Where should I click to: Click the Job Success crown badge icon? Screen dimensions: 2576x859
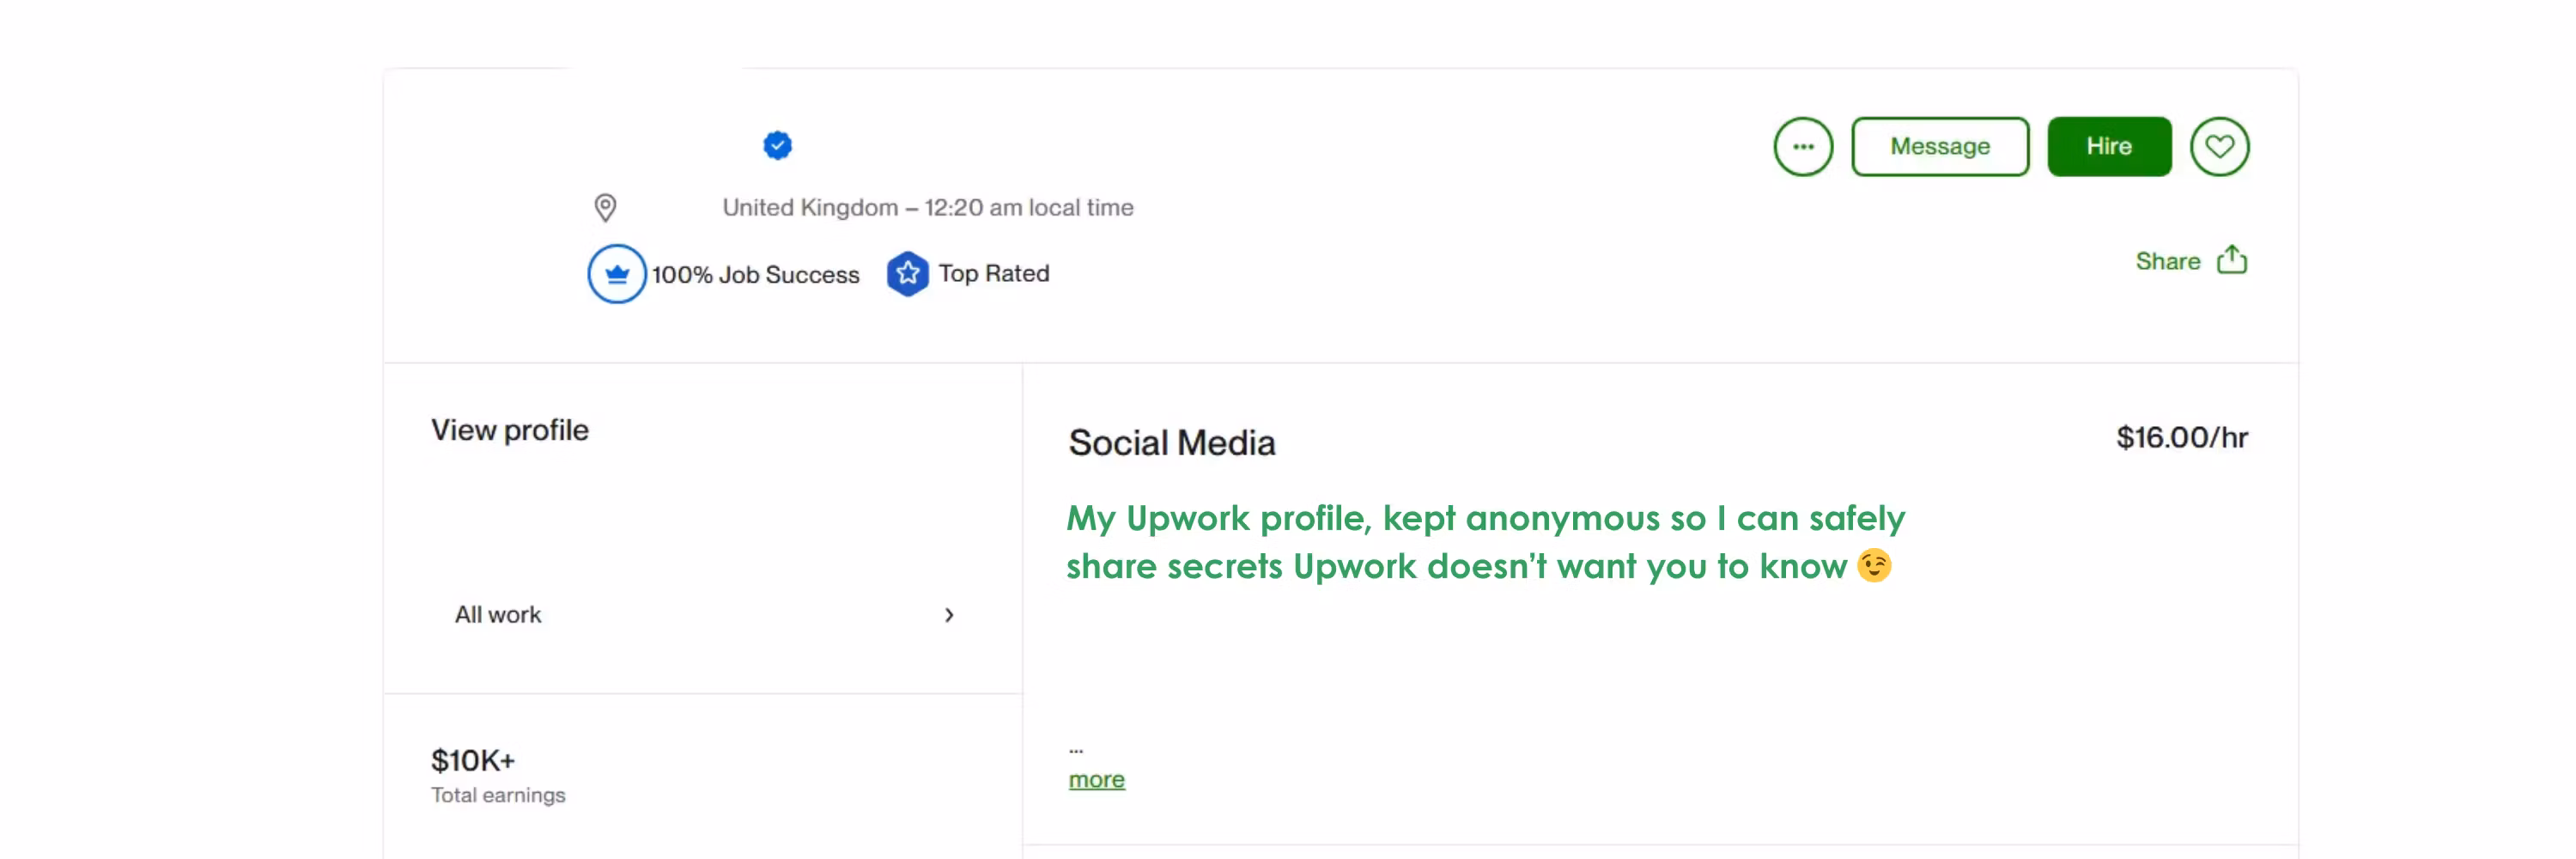click(616, 274)
